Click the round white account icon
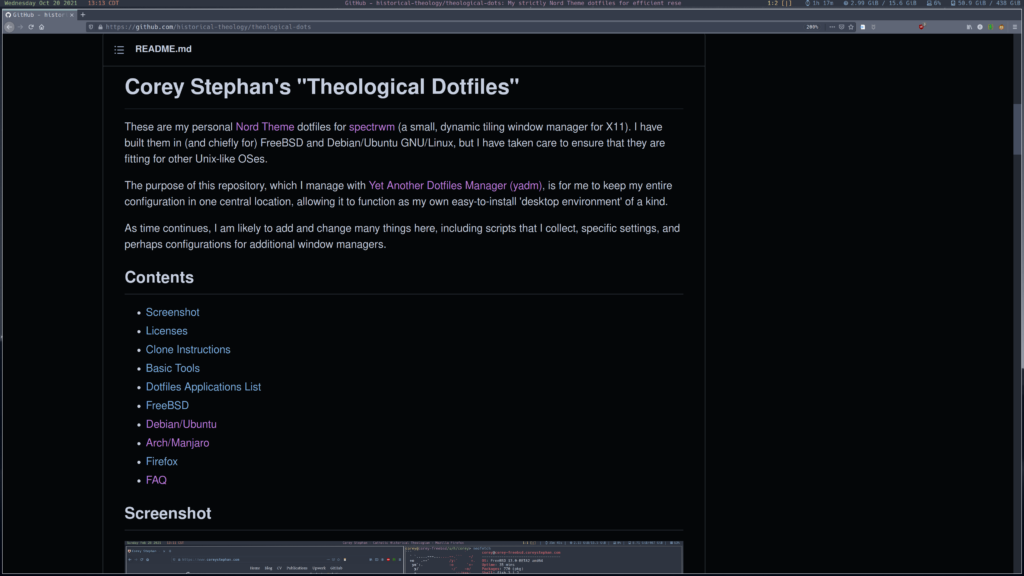 click(980, 27)
